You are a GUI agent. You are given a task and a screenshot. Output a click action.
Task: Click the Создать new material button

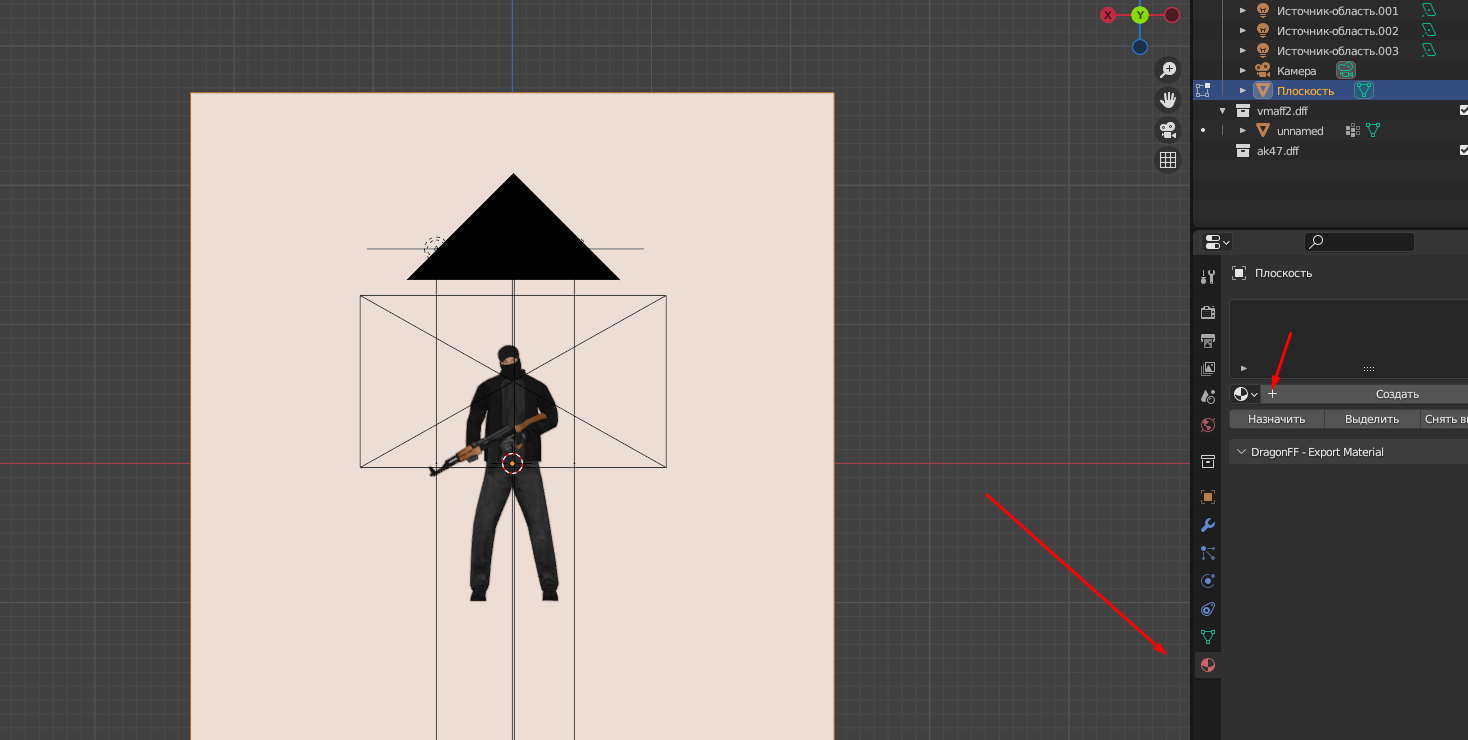tap(1396, 394)
